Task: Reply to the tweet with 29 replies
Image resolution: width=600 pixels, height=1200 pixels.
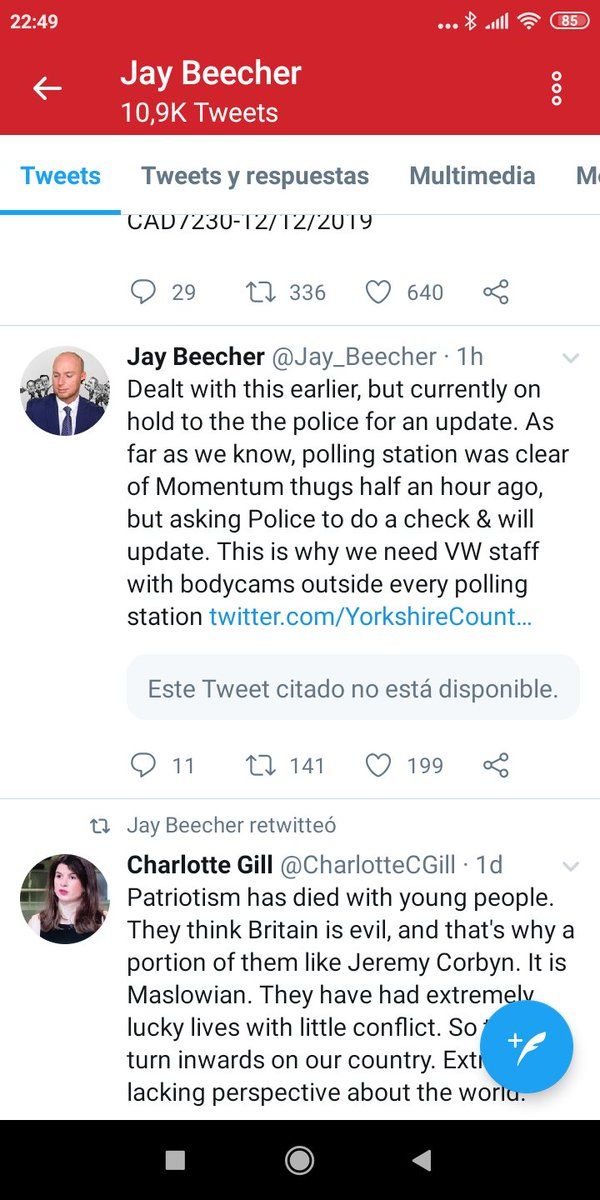Action: [144, 292]
